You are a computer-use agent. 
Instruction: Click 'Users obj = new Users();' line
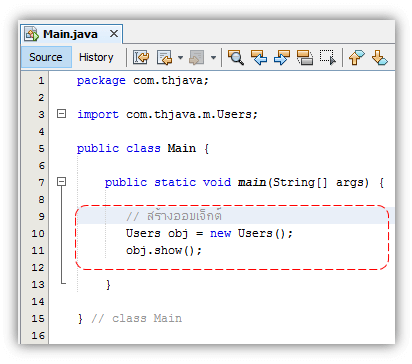209,233
